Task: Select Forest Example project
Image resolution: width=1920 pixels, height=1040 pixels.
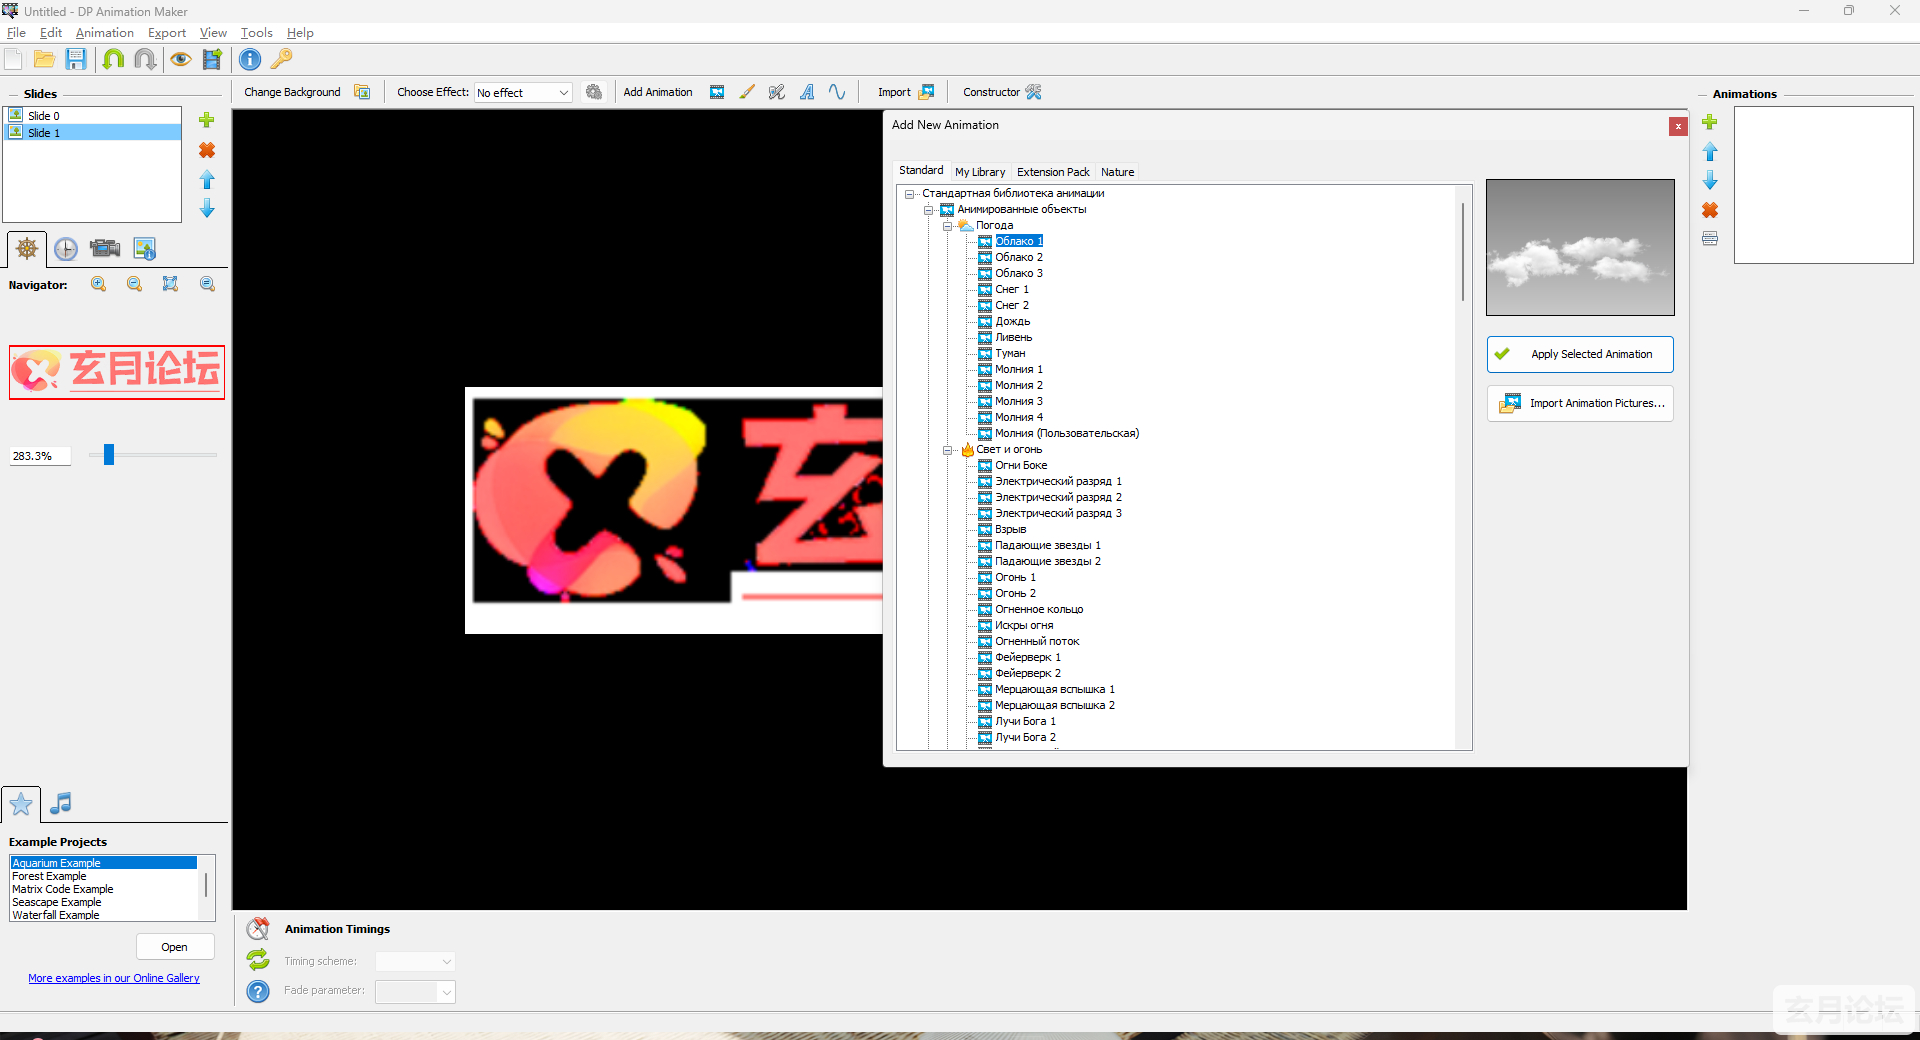Action: (49, 876)
